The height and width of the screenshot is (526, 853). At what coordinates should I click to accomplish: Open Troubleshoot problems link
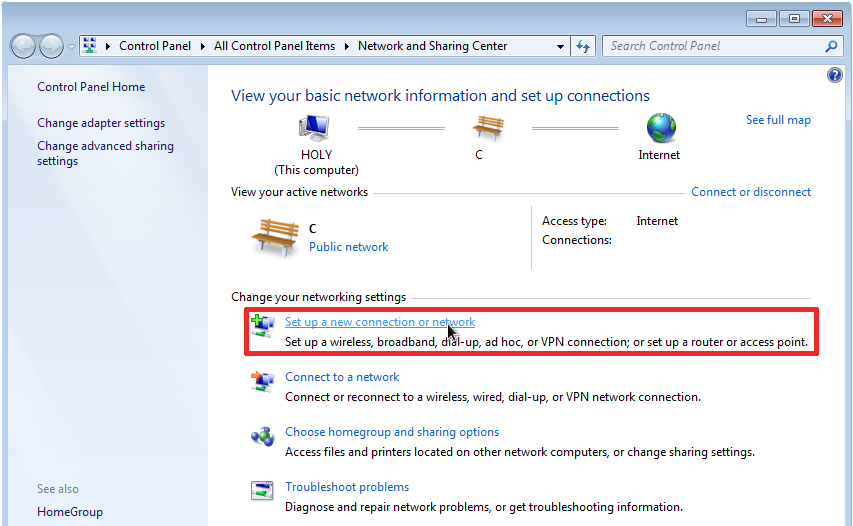tap(347, 487)
